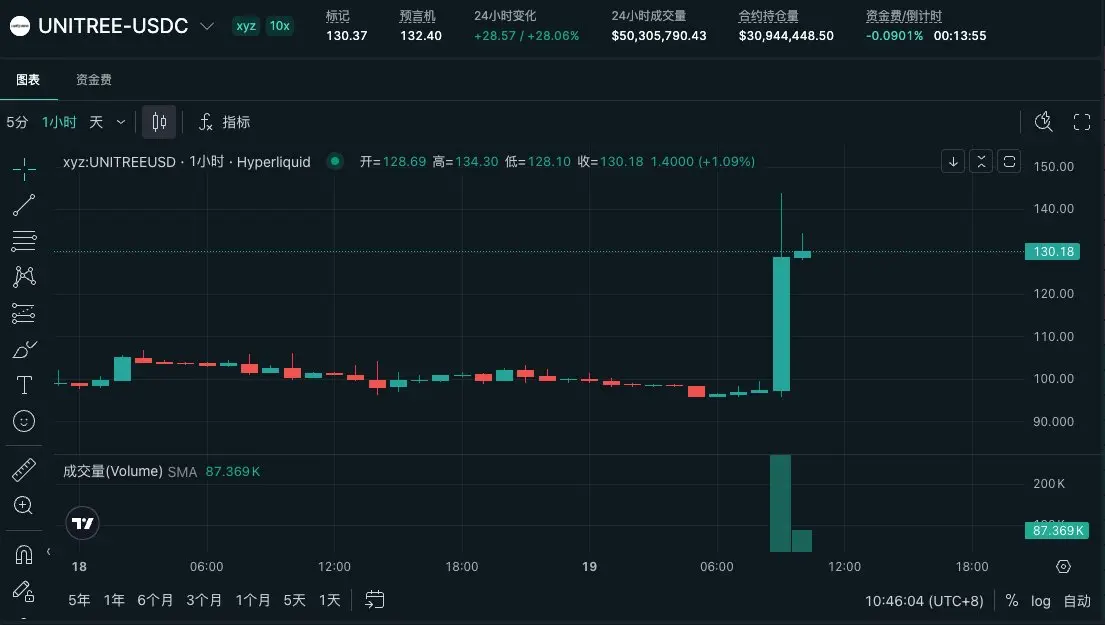This screenshot has height=625, width=1105.
Task: Click the +28.57 / +28.06% change value
Action: click(x=526, y=35)
